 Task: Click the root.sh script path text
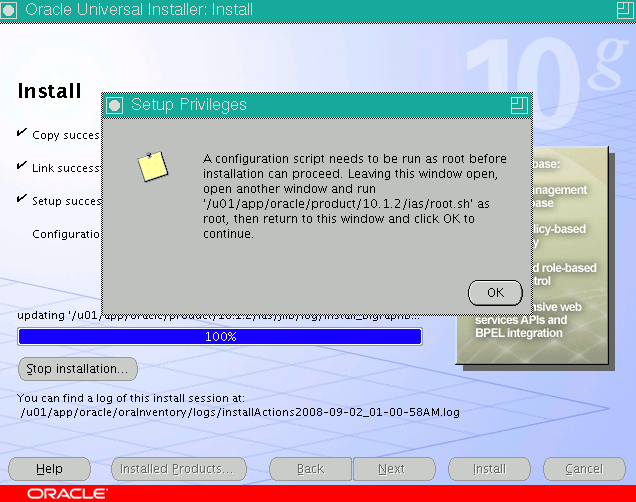tap(338, 204)
